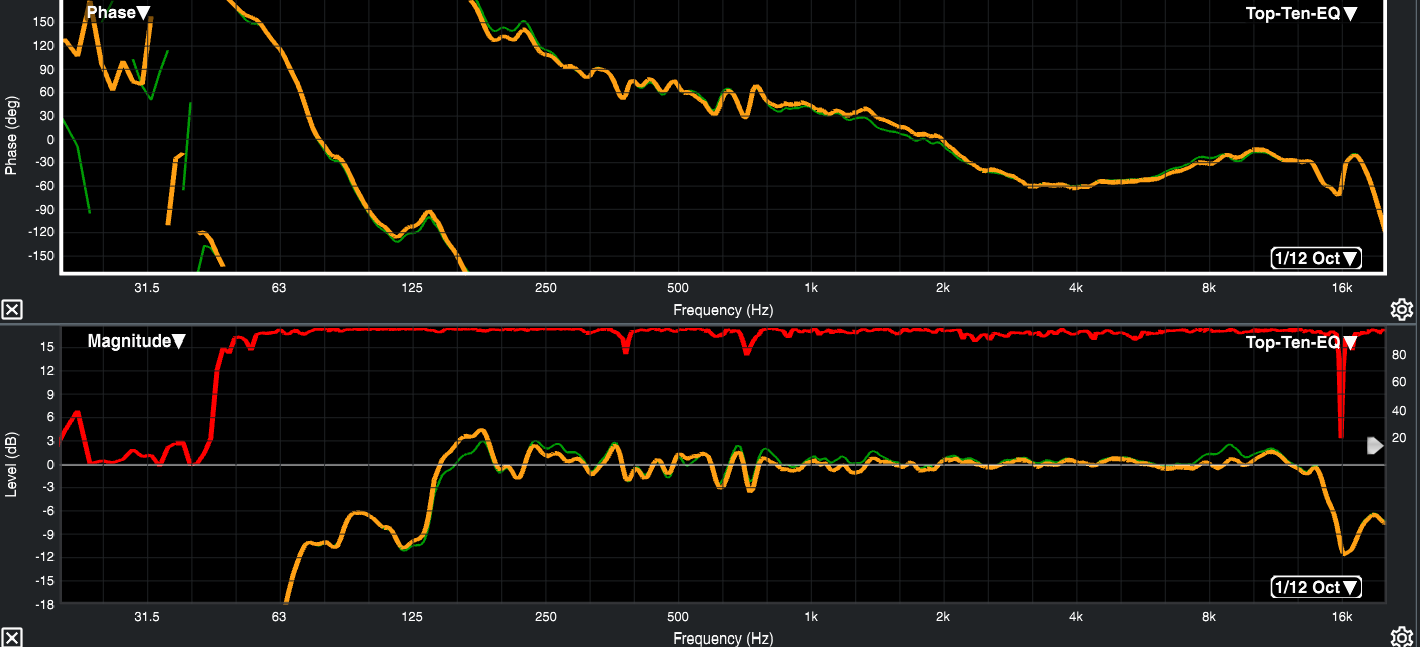Screen dimensions: 1420x647
Task: Click the Level (dB) axis label
Action: pyautogui.click(x=12, y=463)
